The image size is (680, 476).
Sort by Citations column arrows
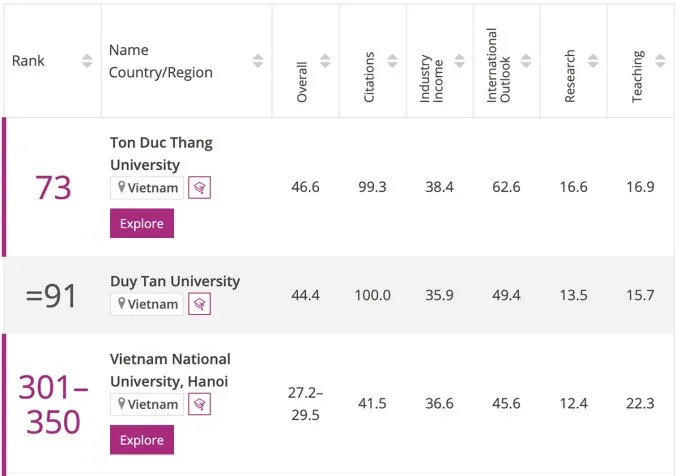(393, 61)
